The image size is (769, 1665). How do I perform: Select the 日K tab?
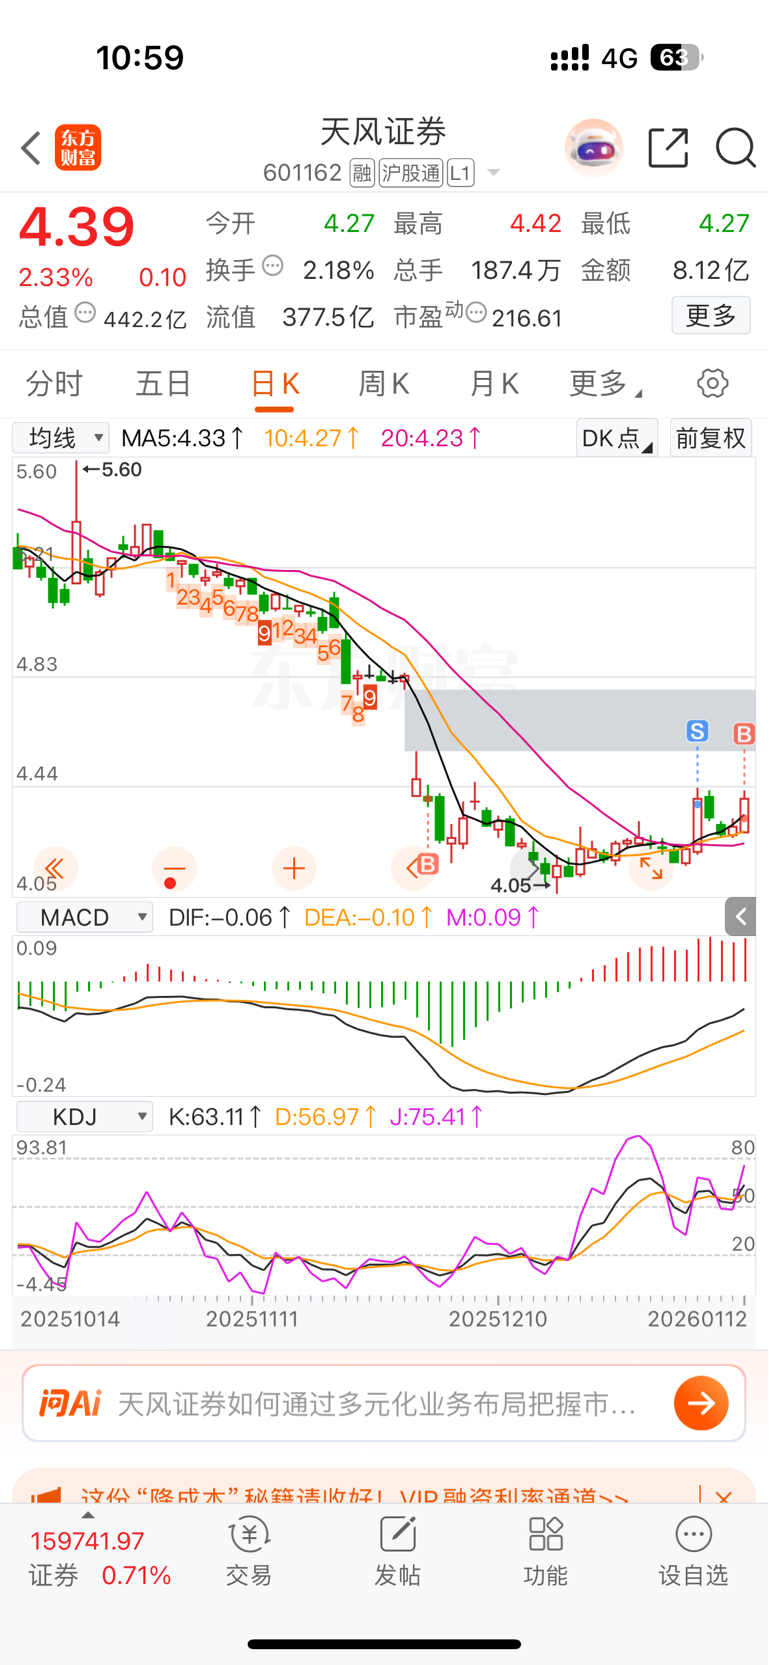[x=275, y=384]
